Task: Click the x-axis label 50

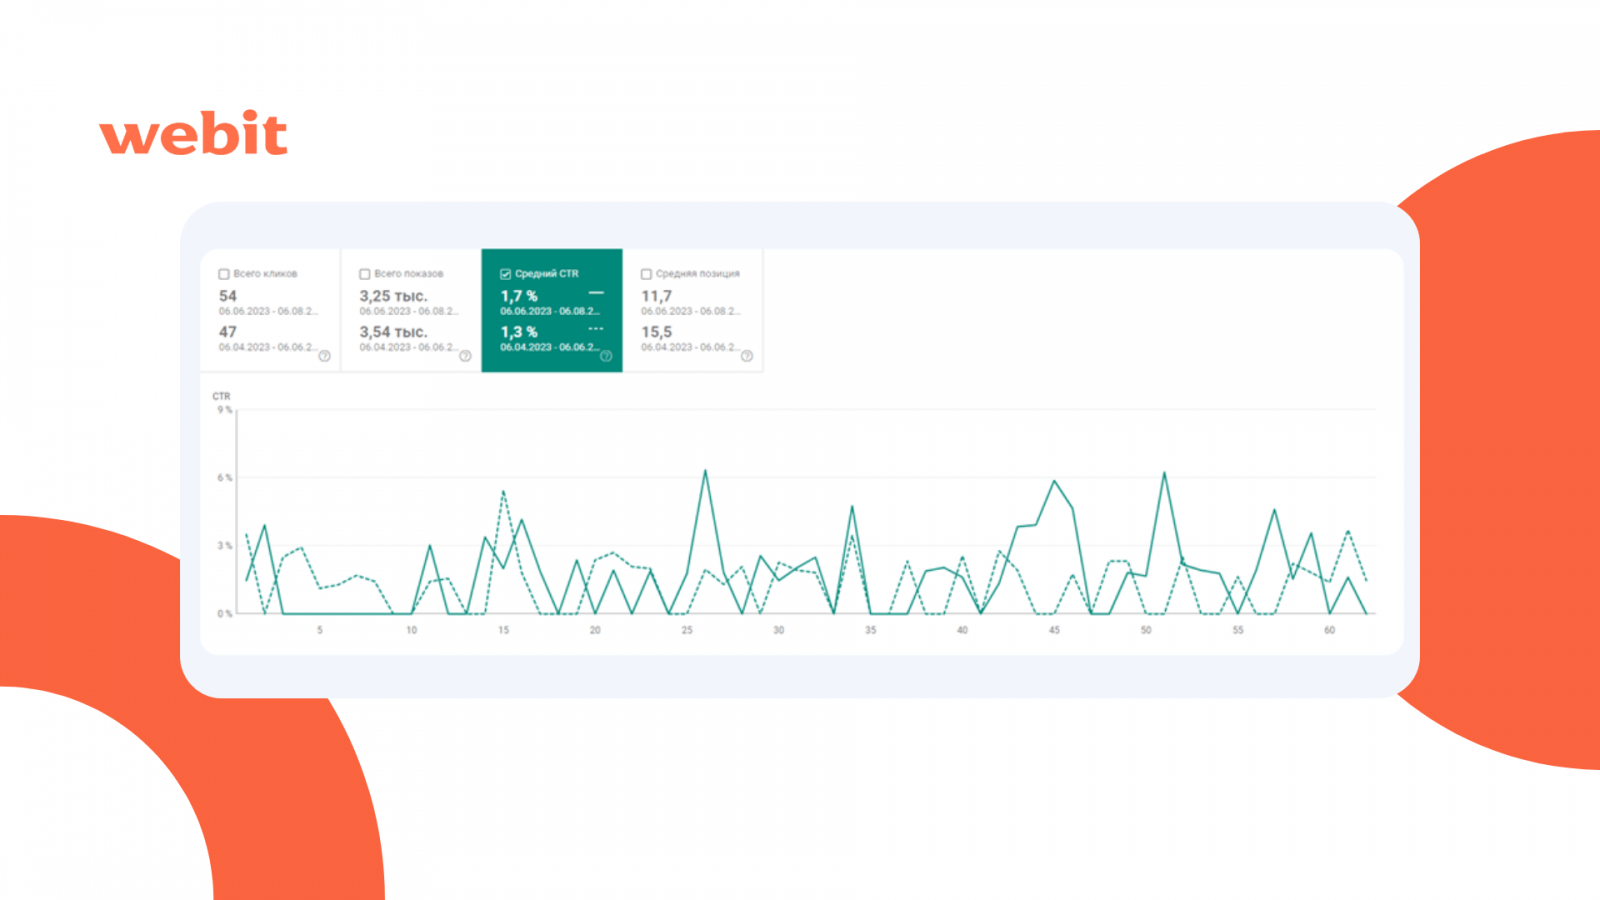Action: (x=1146, y=630)
